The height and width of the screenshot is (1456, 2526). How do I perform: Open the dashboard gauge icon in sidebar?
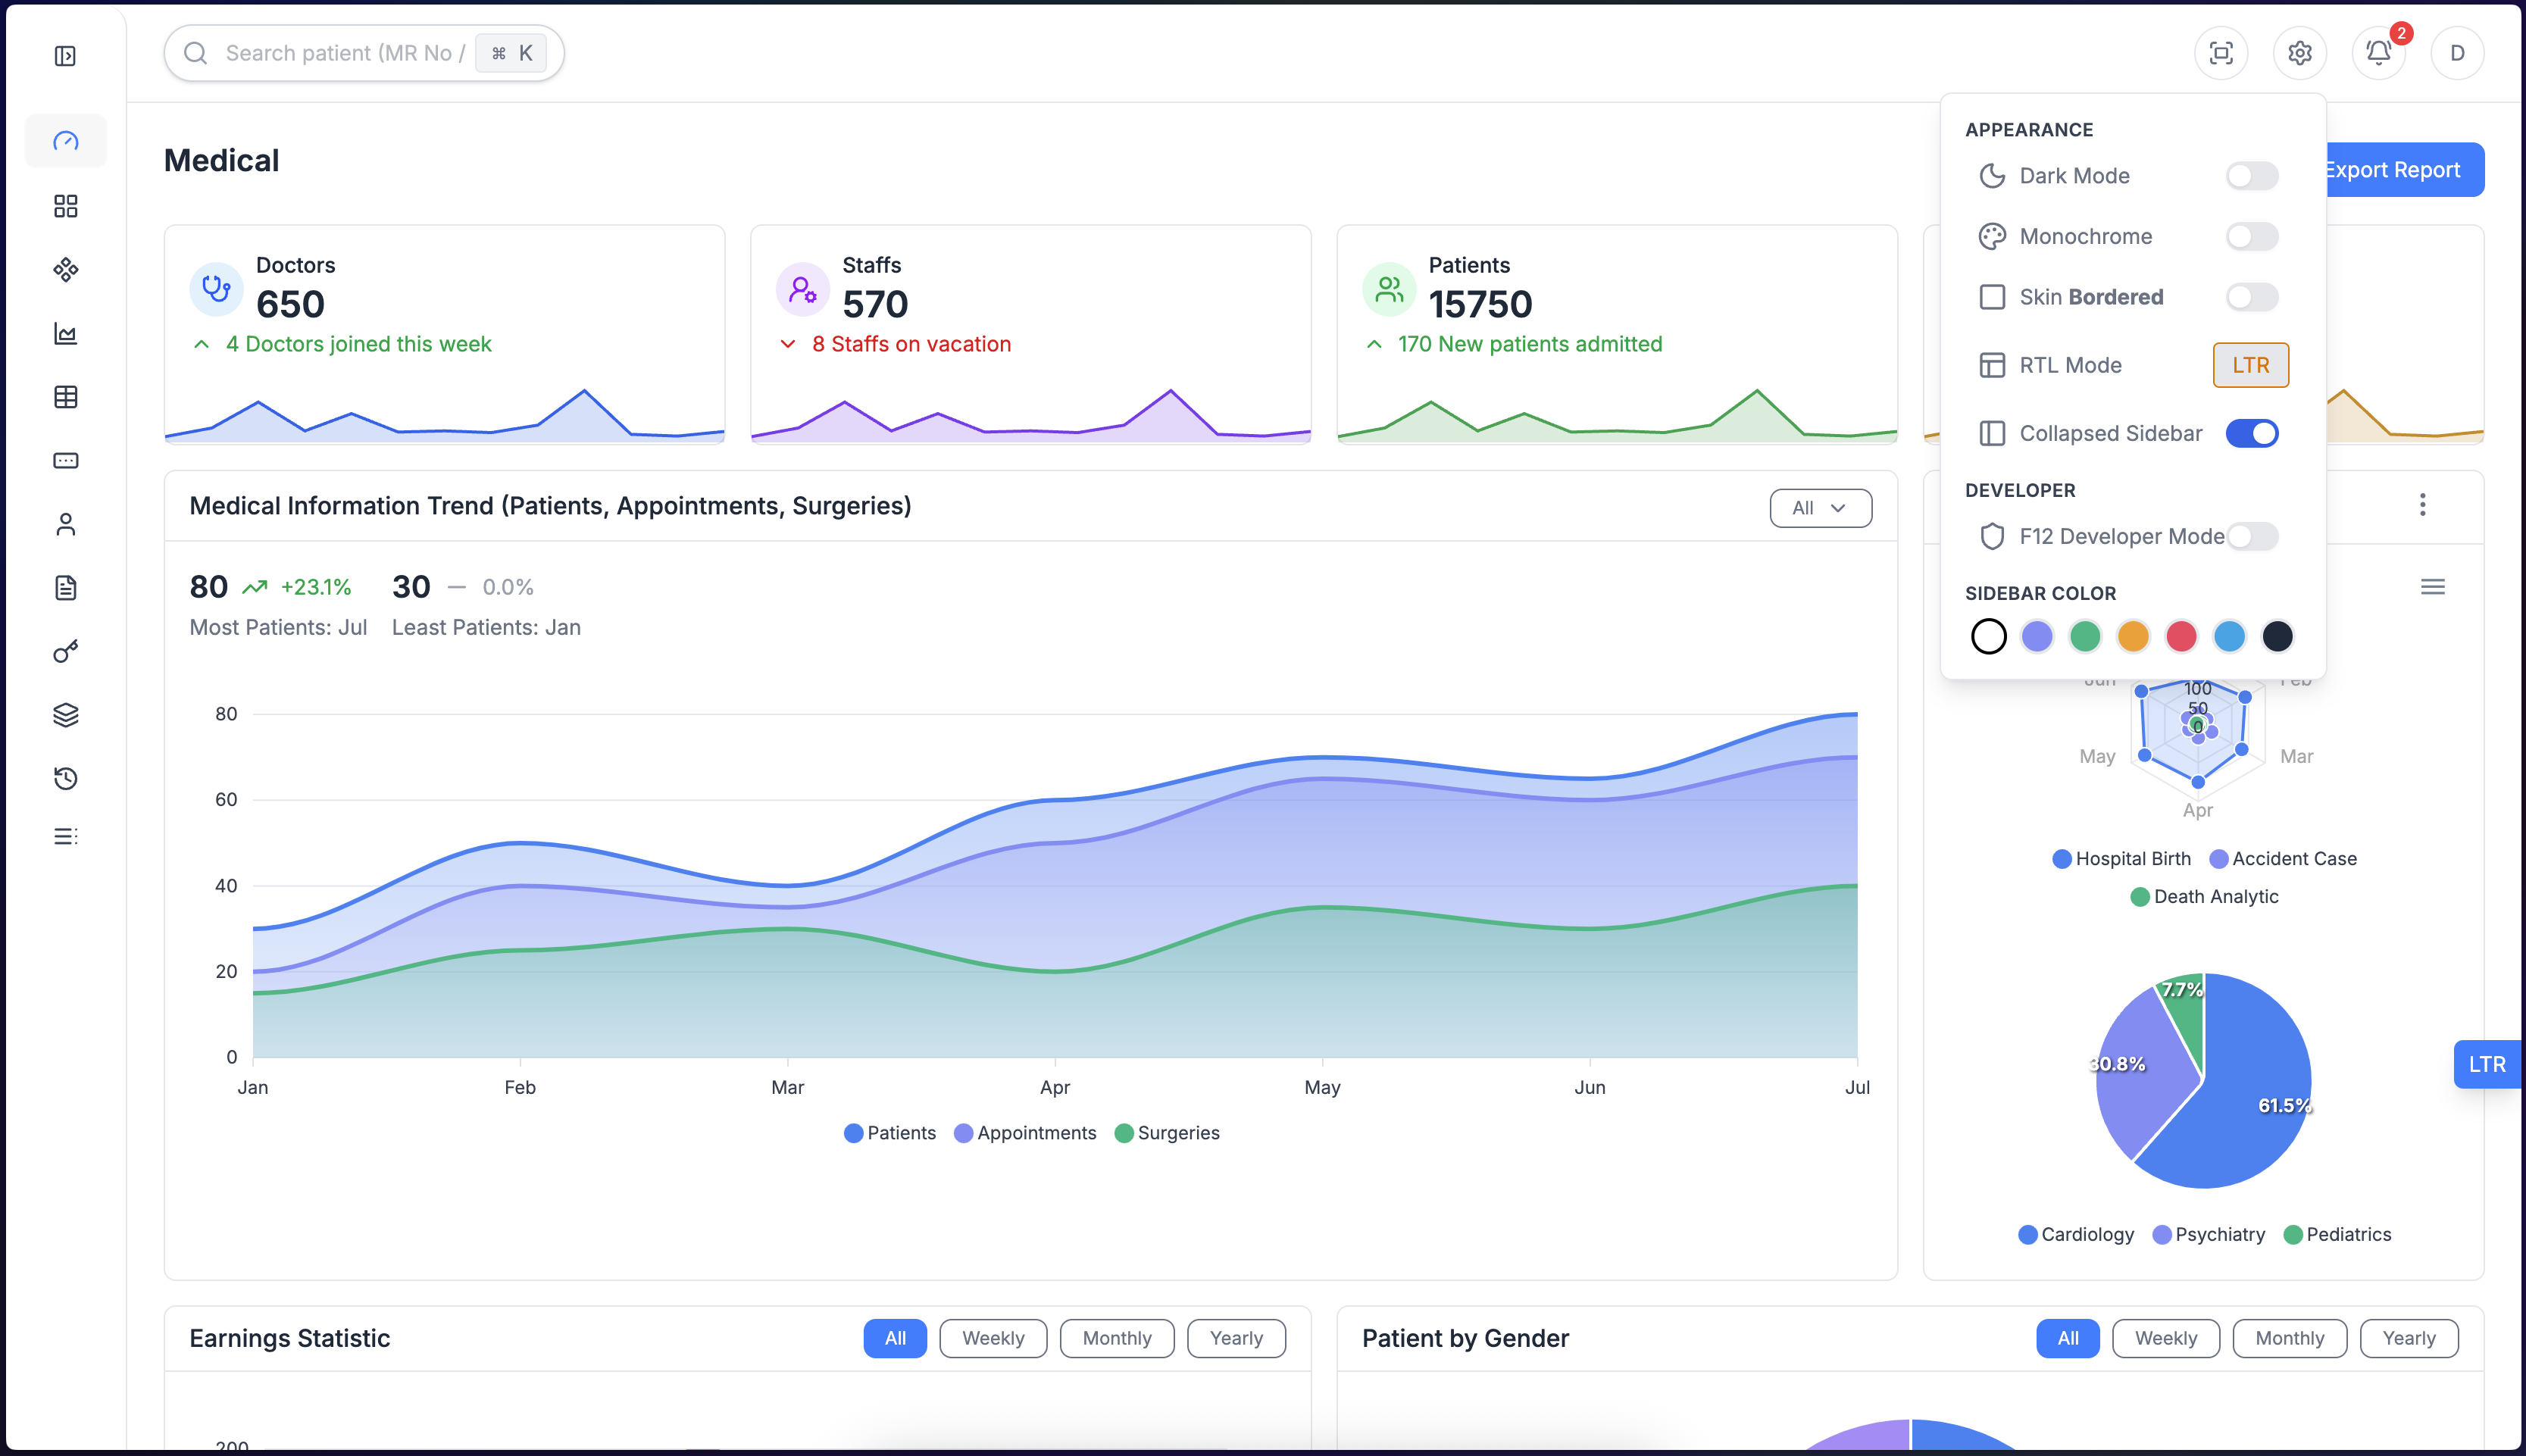coord(65,141)
